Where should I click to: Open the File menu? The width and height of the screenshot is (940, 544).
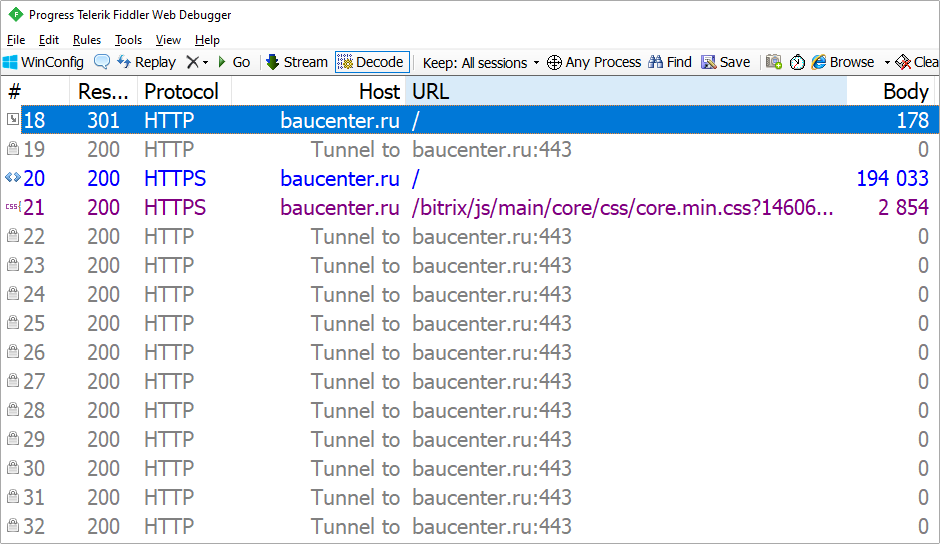[x=16, y=40]
